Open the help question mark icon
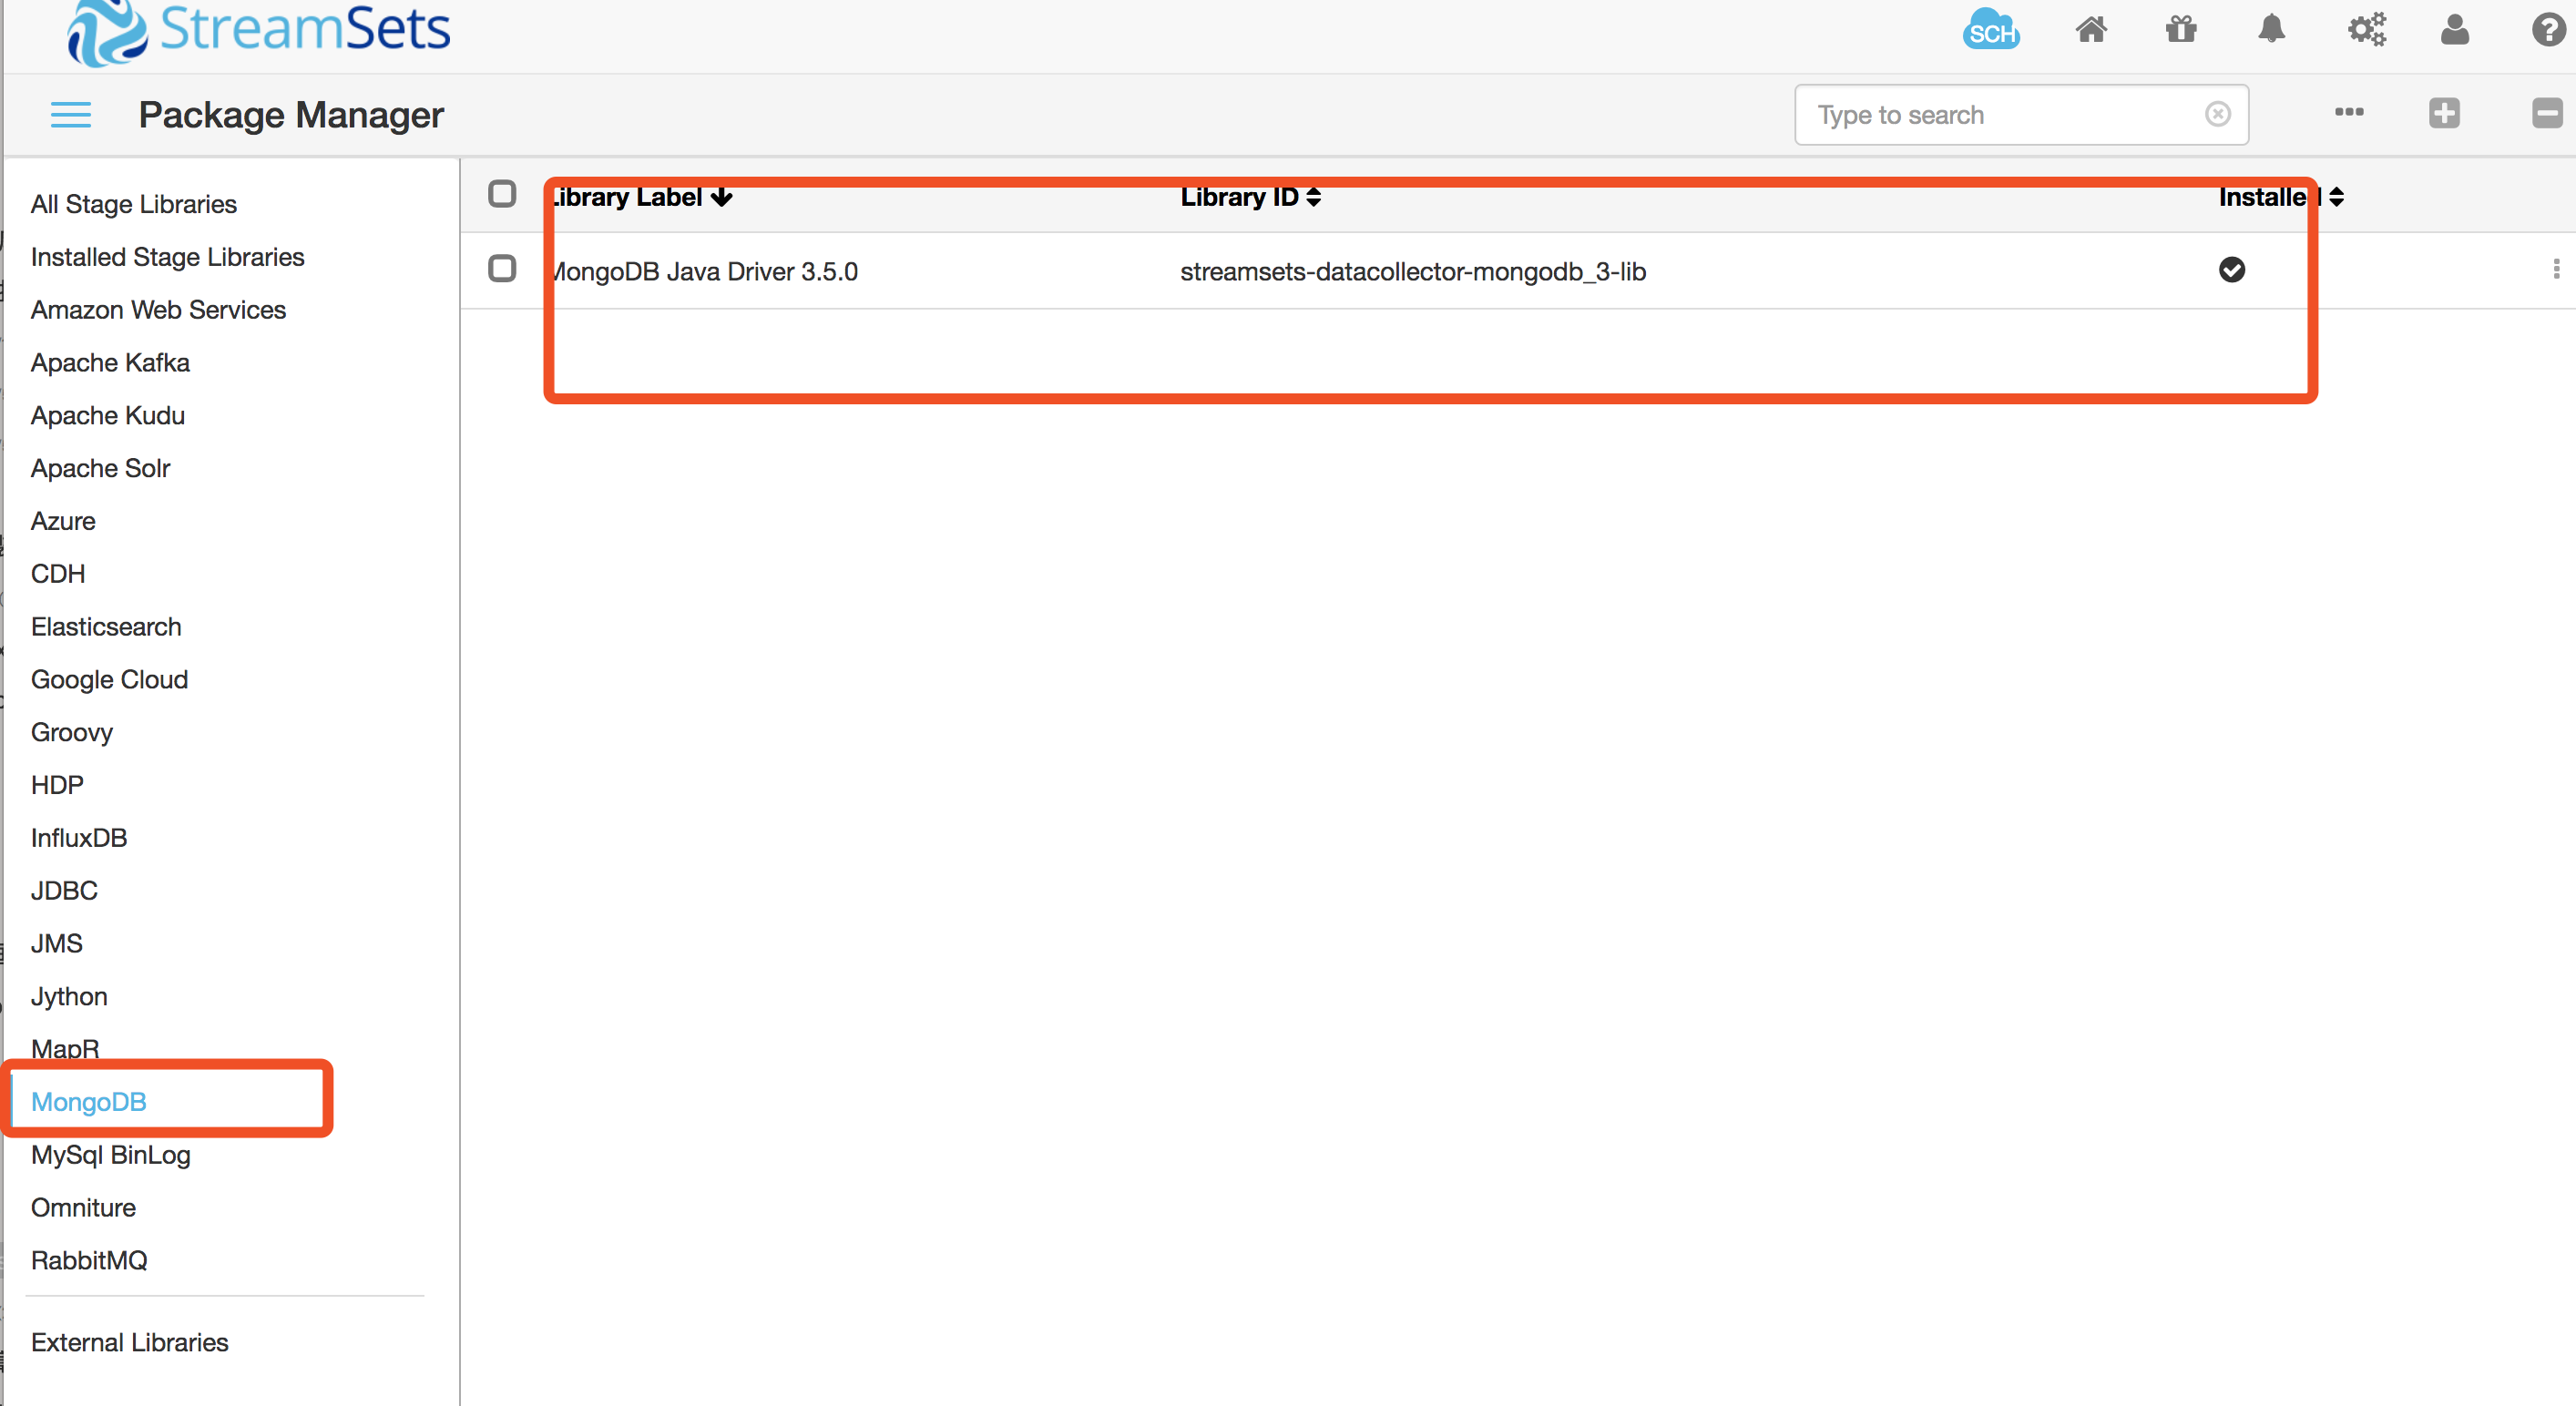 (2548, 30)
